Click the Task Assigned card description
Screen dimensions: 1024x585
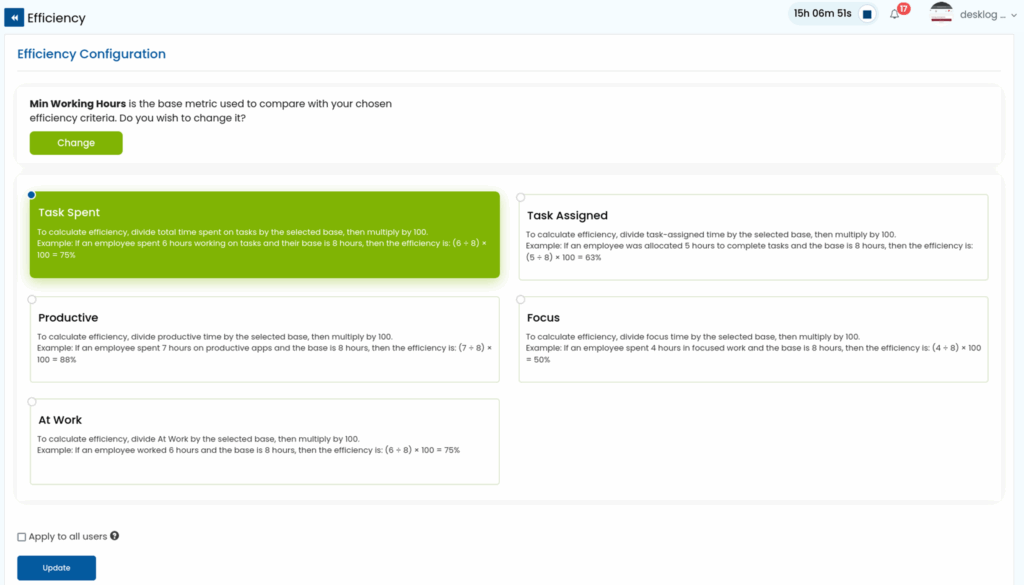tap(750, 245)
